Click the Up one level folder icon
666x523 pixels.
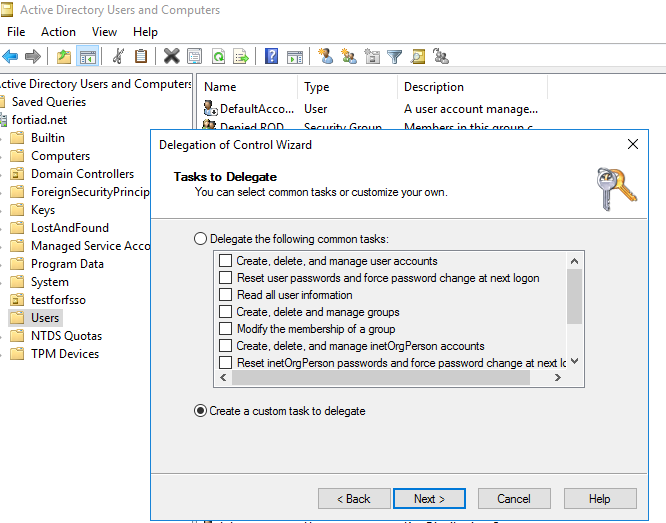[x=64, y=57]
